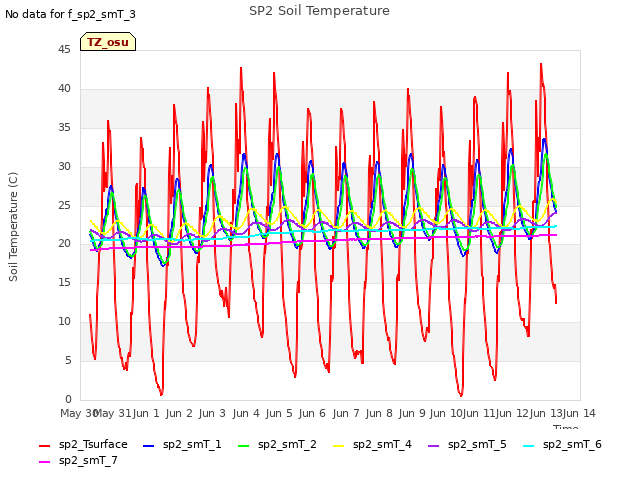This screenshot has height=480, width=640.
Task: Click the SP2 Soil Temperature chart title
Action: click(x=319, y=11)
